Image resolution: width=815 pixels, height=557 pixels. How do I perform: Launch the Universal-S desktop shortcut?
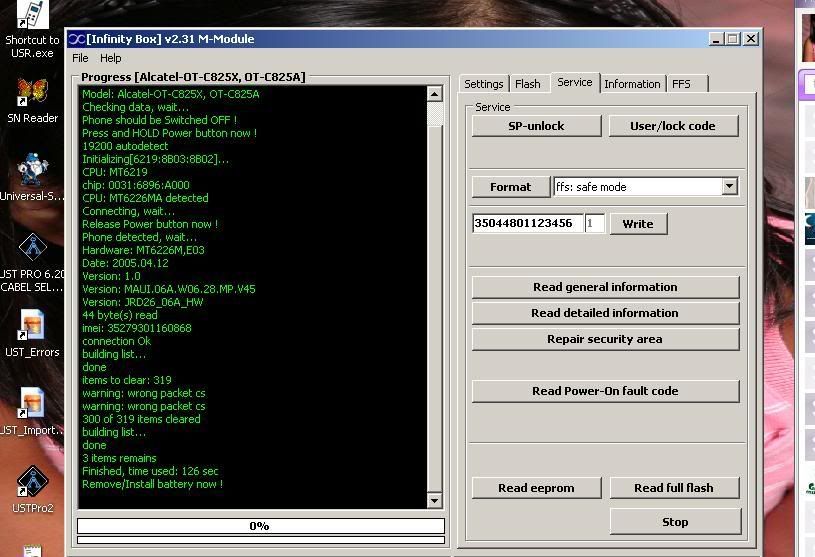point(33,172)
